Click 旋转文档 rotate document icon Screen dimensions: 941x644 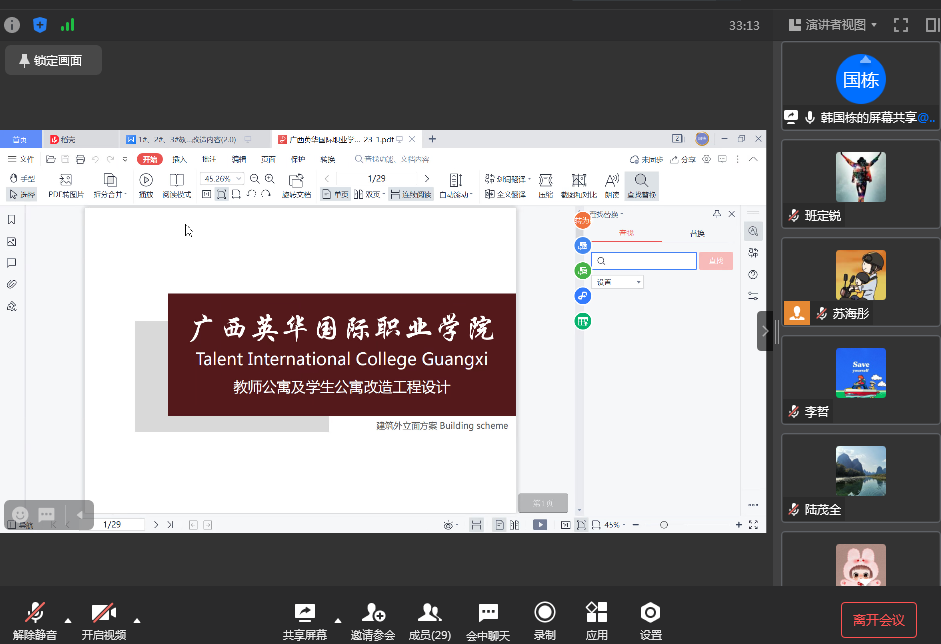tap(296, 186)
